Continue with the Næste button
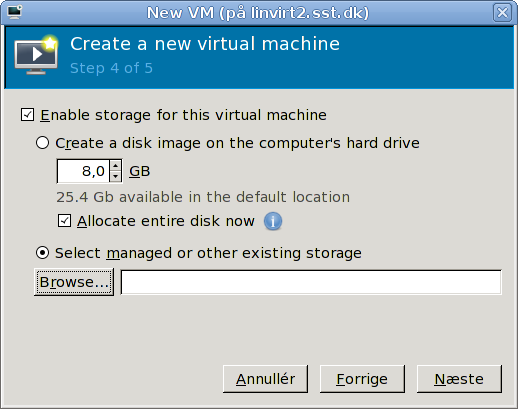 point(459,379)
